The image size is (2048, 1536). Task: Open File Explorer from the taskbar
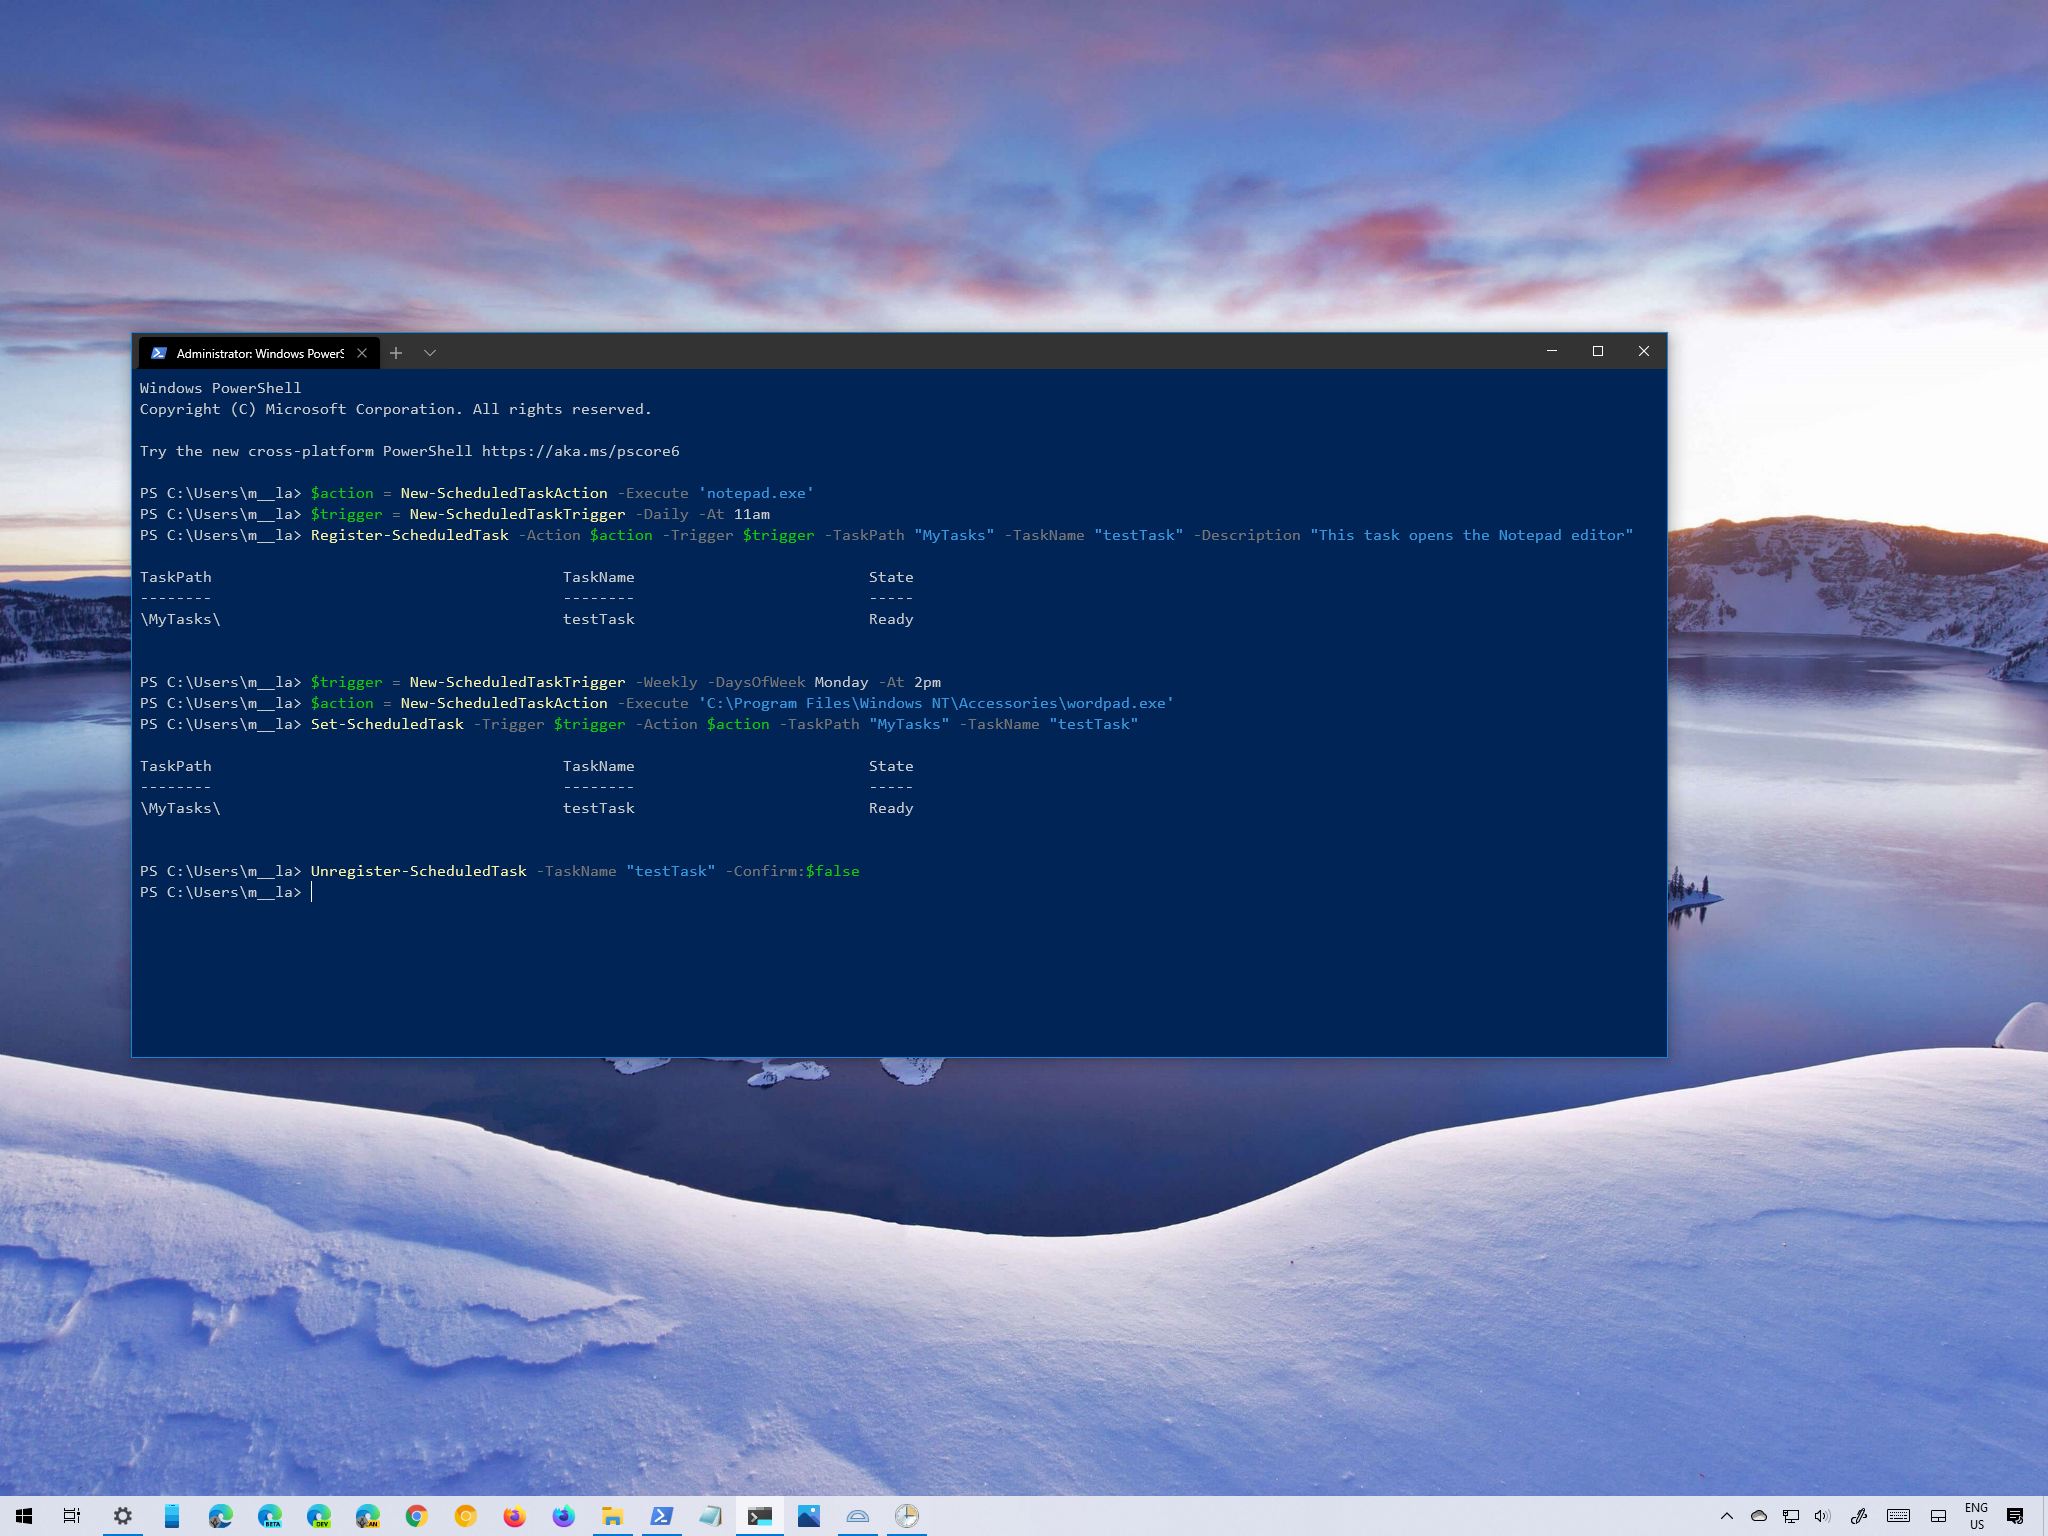(612, 1516)
